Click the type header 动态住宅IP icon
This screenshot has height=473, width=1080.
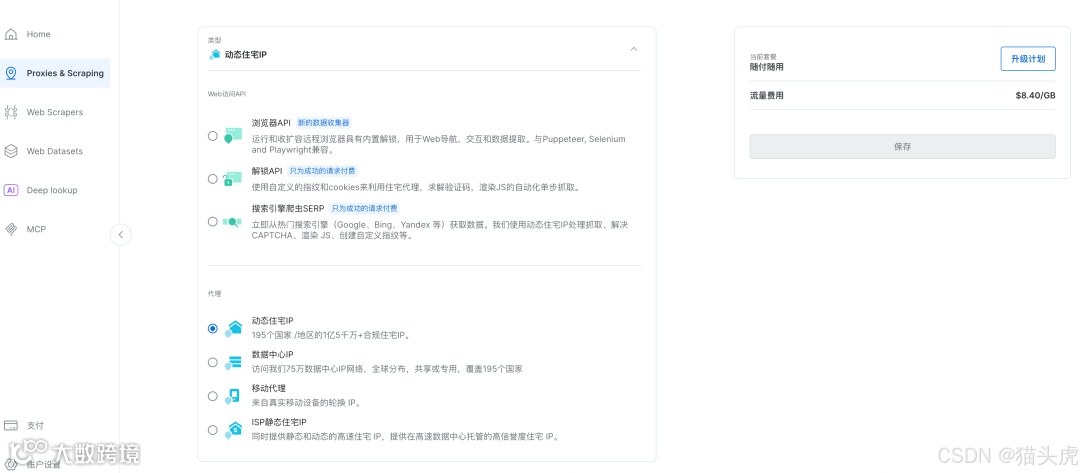coord(215,54)
